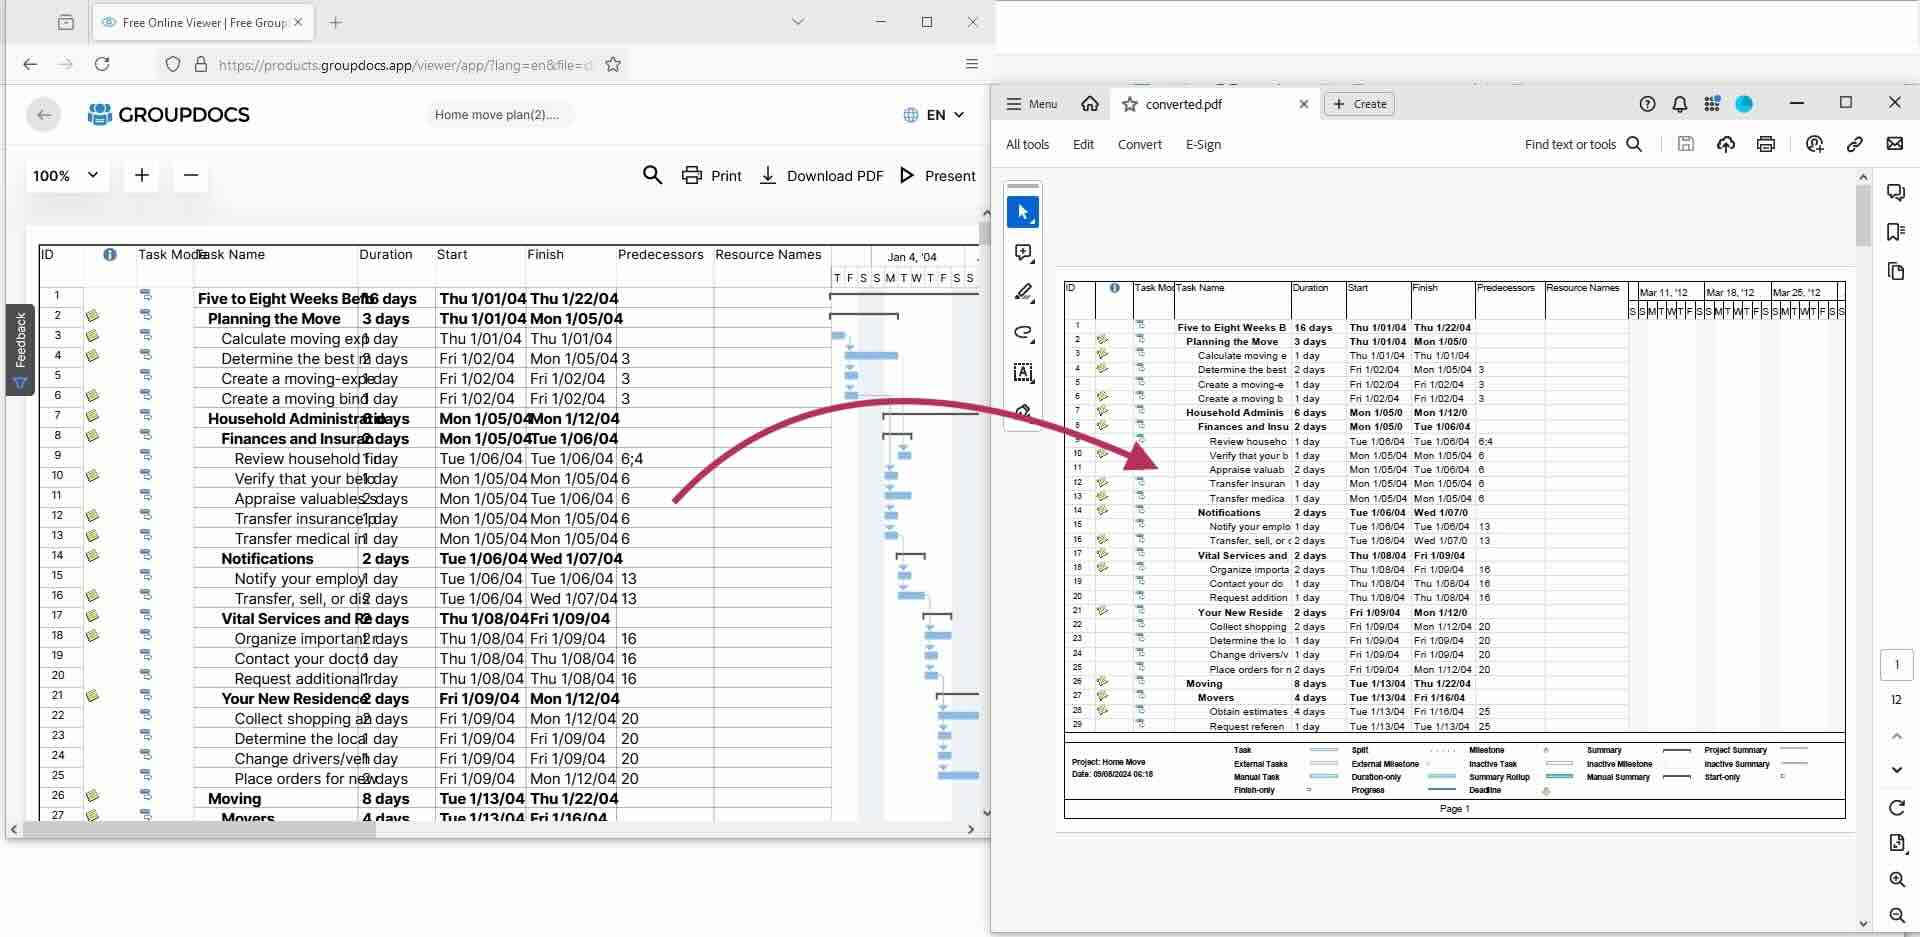Star the converted.pdf document
The width and height of the screenshot is (1920, 937).
(x=1129, y=104)
